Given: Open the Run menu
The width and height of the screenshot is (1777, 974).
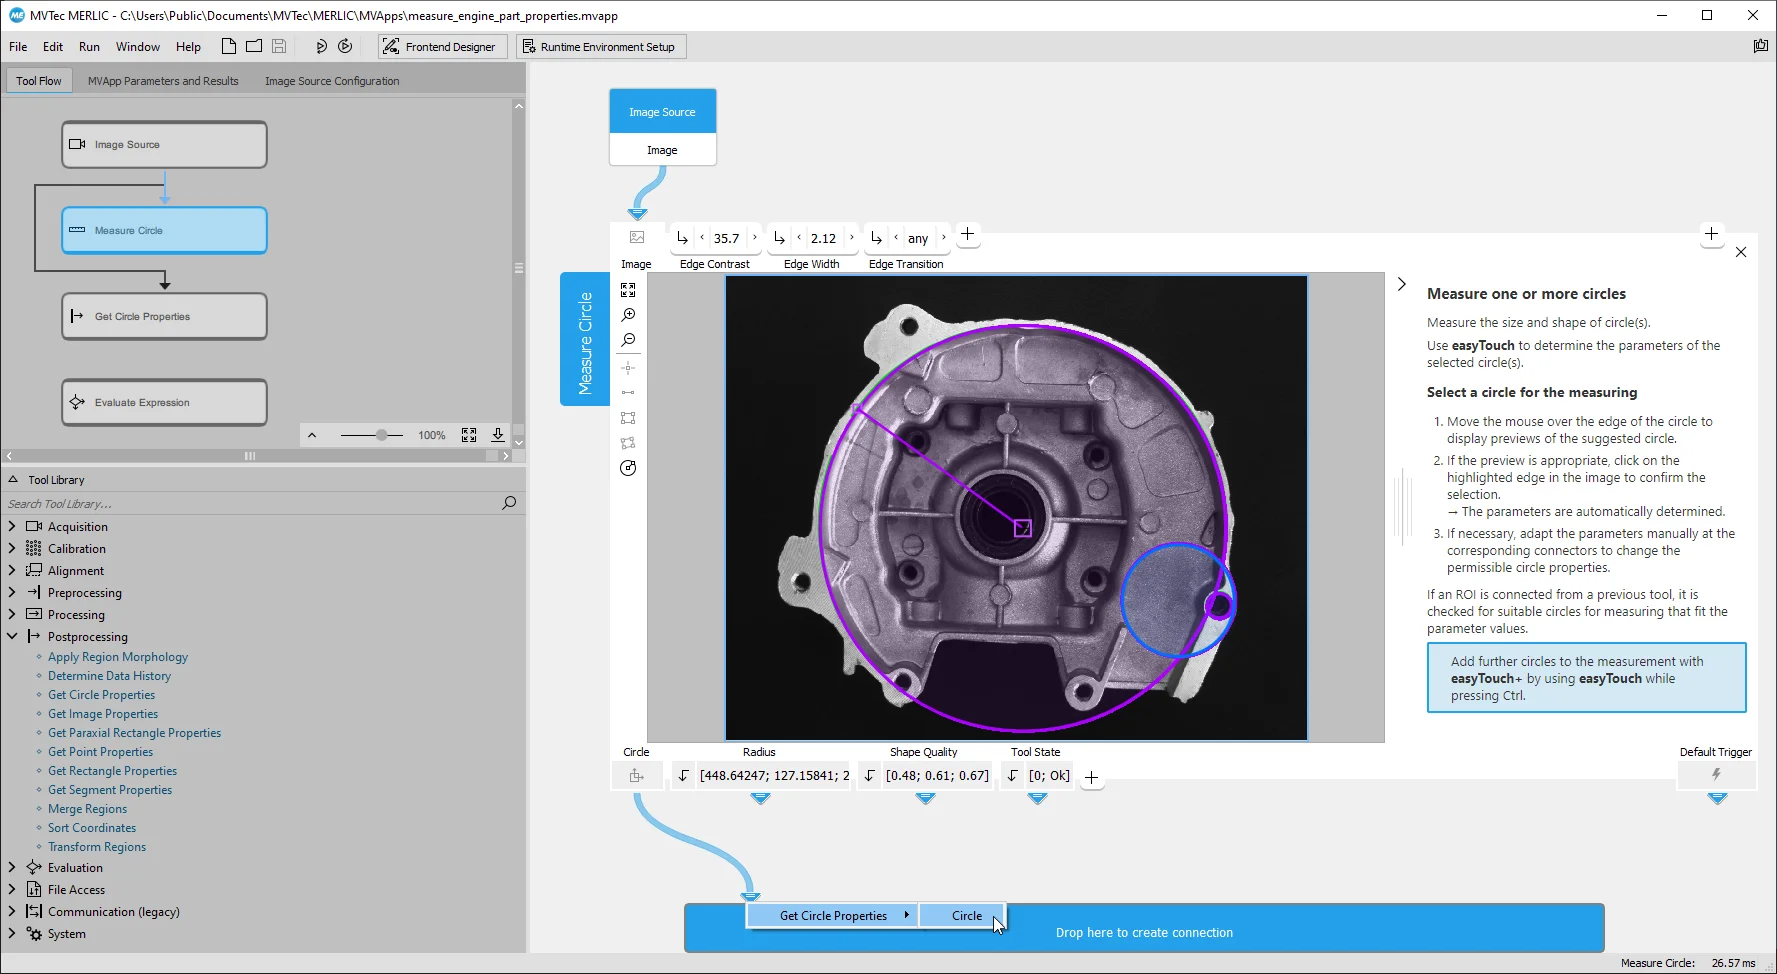Looking at the screenshot, I should click(89, 47).
